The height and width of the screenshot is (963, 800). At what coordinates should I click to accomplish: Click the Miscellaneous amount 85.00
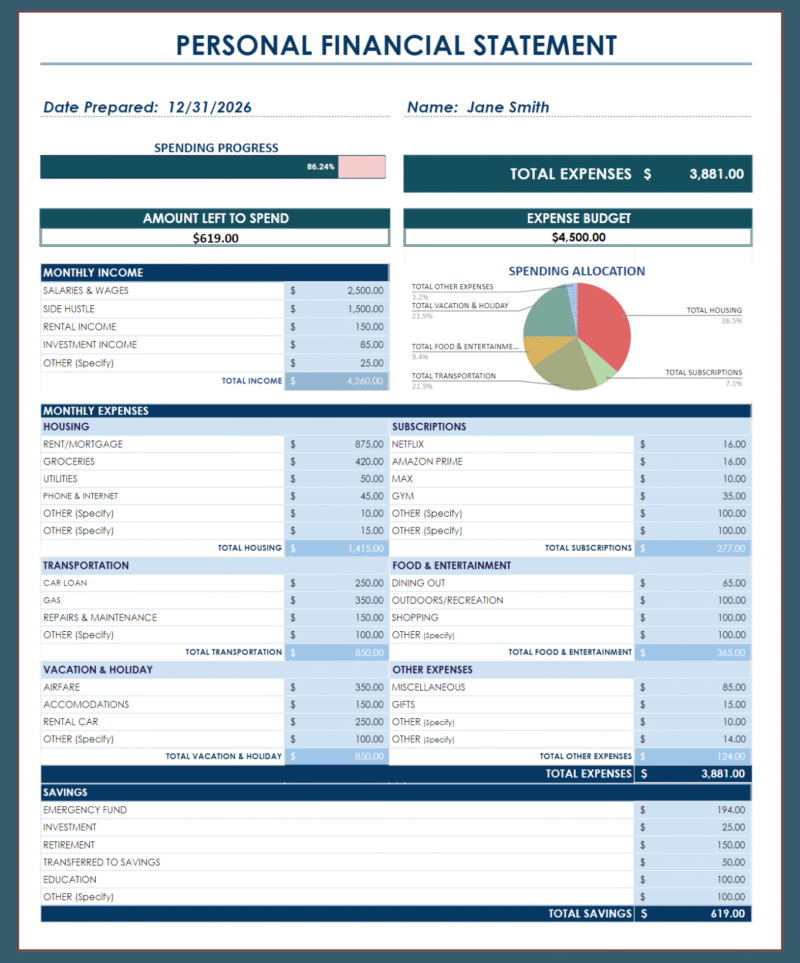click(x=693, y=687)
